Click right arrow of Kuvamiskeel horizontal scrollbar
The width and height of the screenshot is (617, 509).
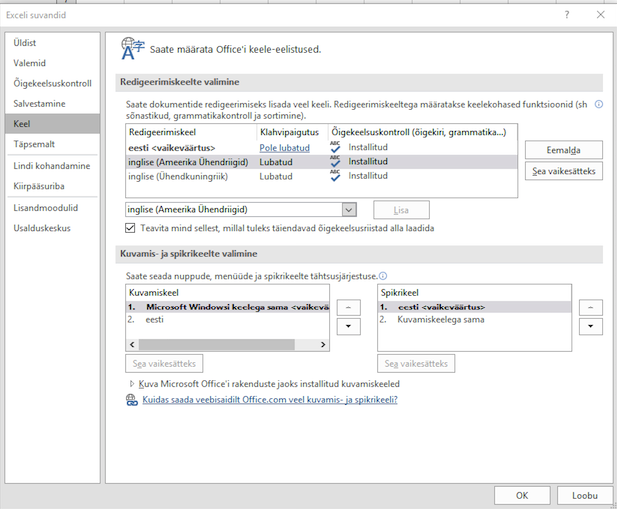coord(323,345)
